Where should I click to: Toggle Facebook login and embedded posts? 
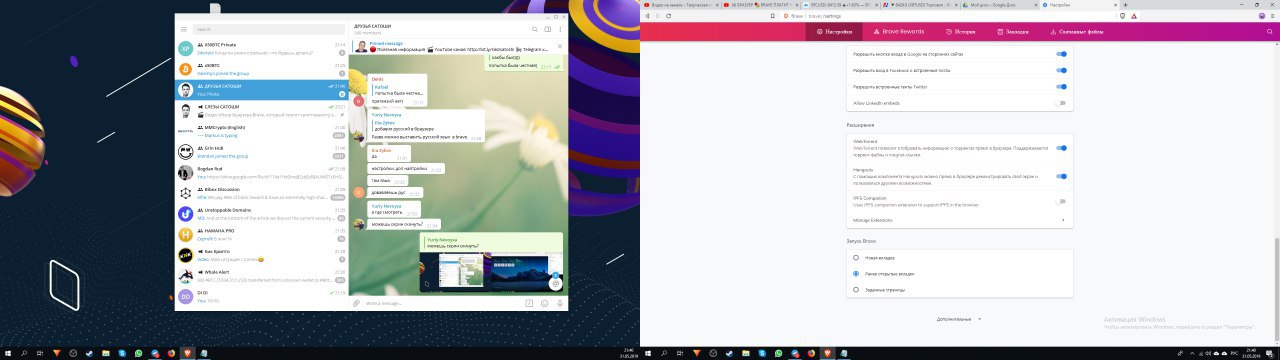coord(1062,71)
